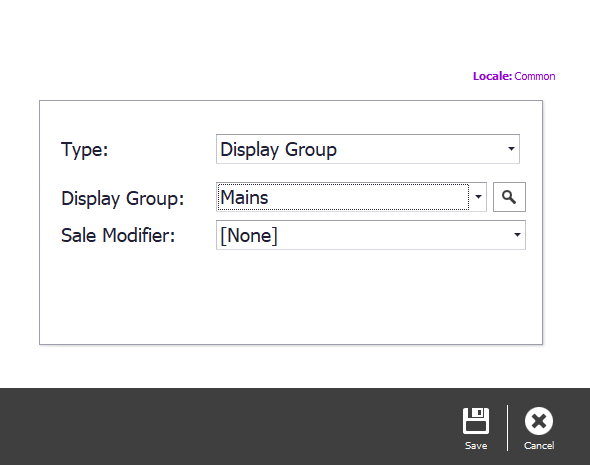Click the Locale: Common label
The height and width of the screenshot is (465, 590).
514,76
